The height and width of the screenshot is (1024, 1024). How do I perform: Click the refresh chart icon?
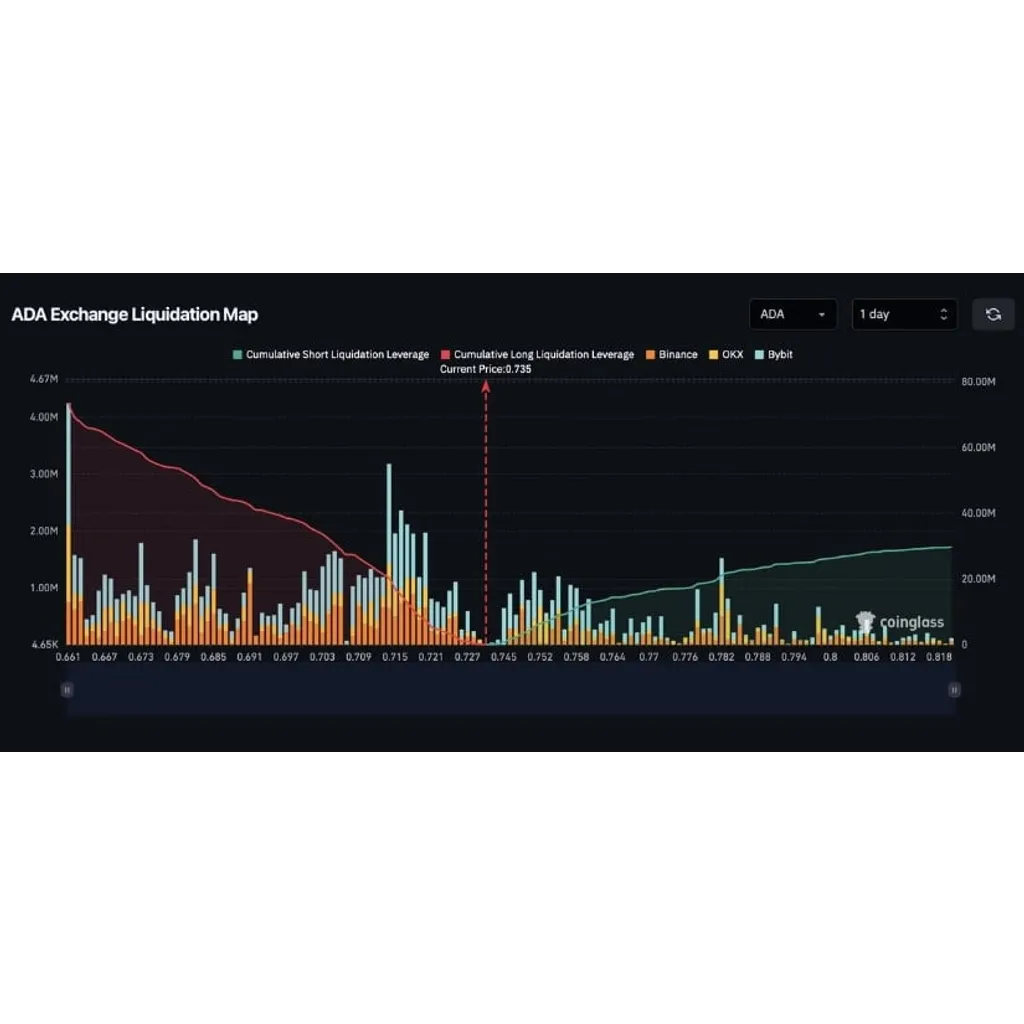coord(993,314)
